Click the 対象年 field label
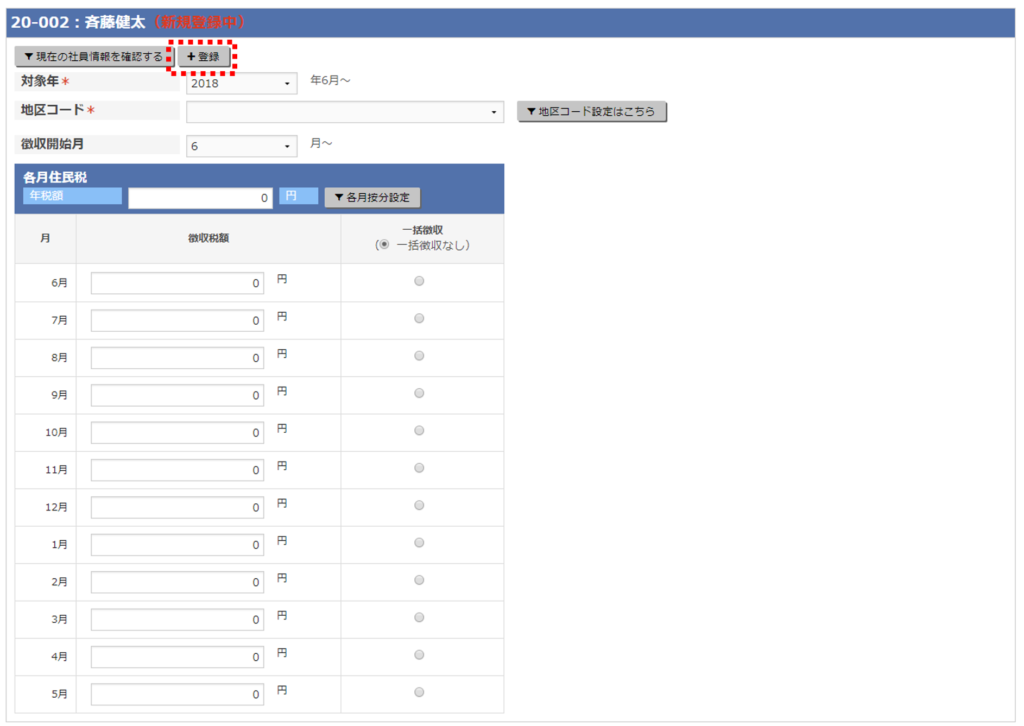The height and width of the screenshot is (726, 1024). [x=40, y=81]
